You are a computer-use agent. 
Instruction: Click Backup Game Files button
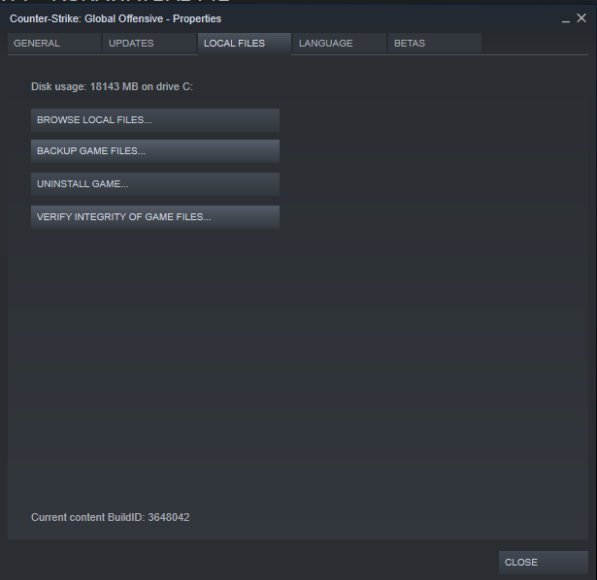click(155, 151)
